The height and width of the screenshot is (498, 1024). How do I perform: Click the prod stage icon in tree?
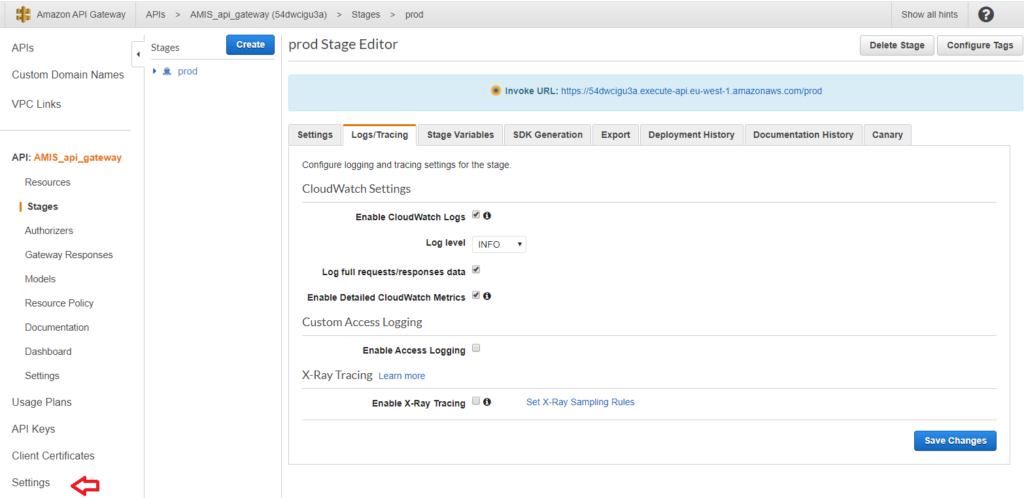167,71
